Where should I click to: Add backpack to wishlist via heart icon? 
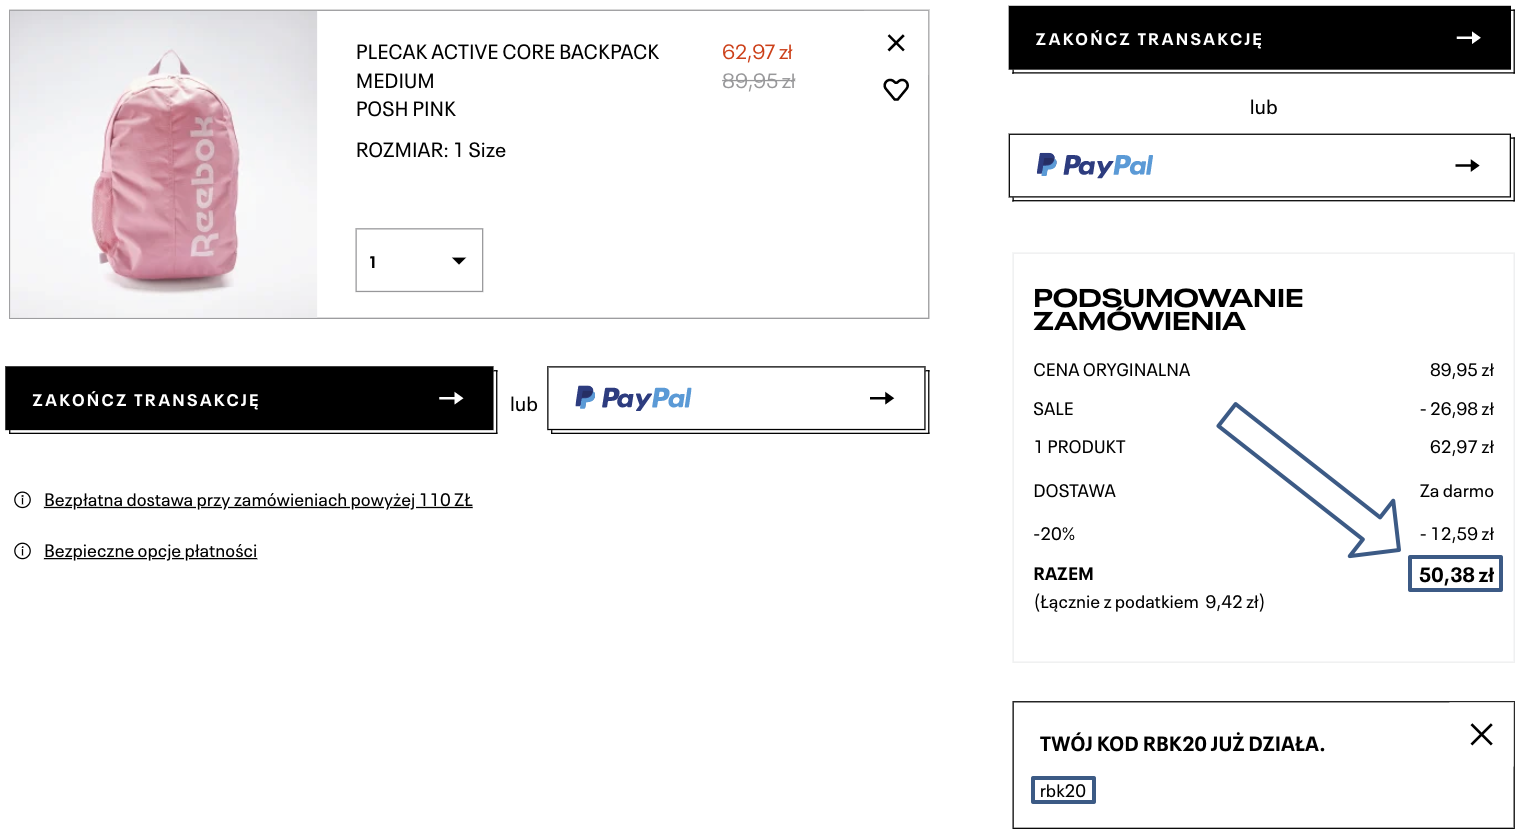896,90
